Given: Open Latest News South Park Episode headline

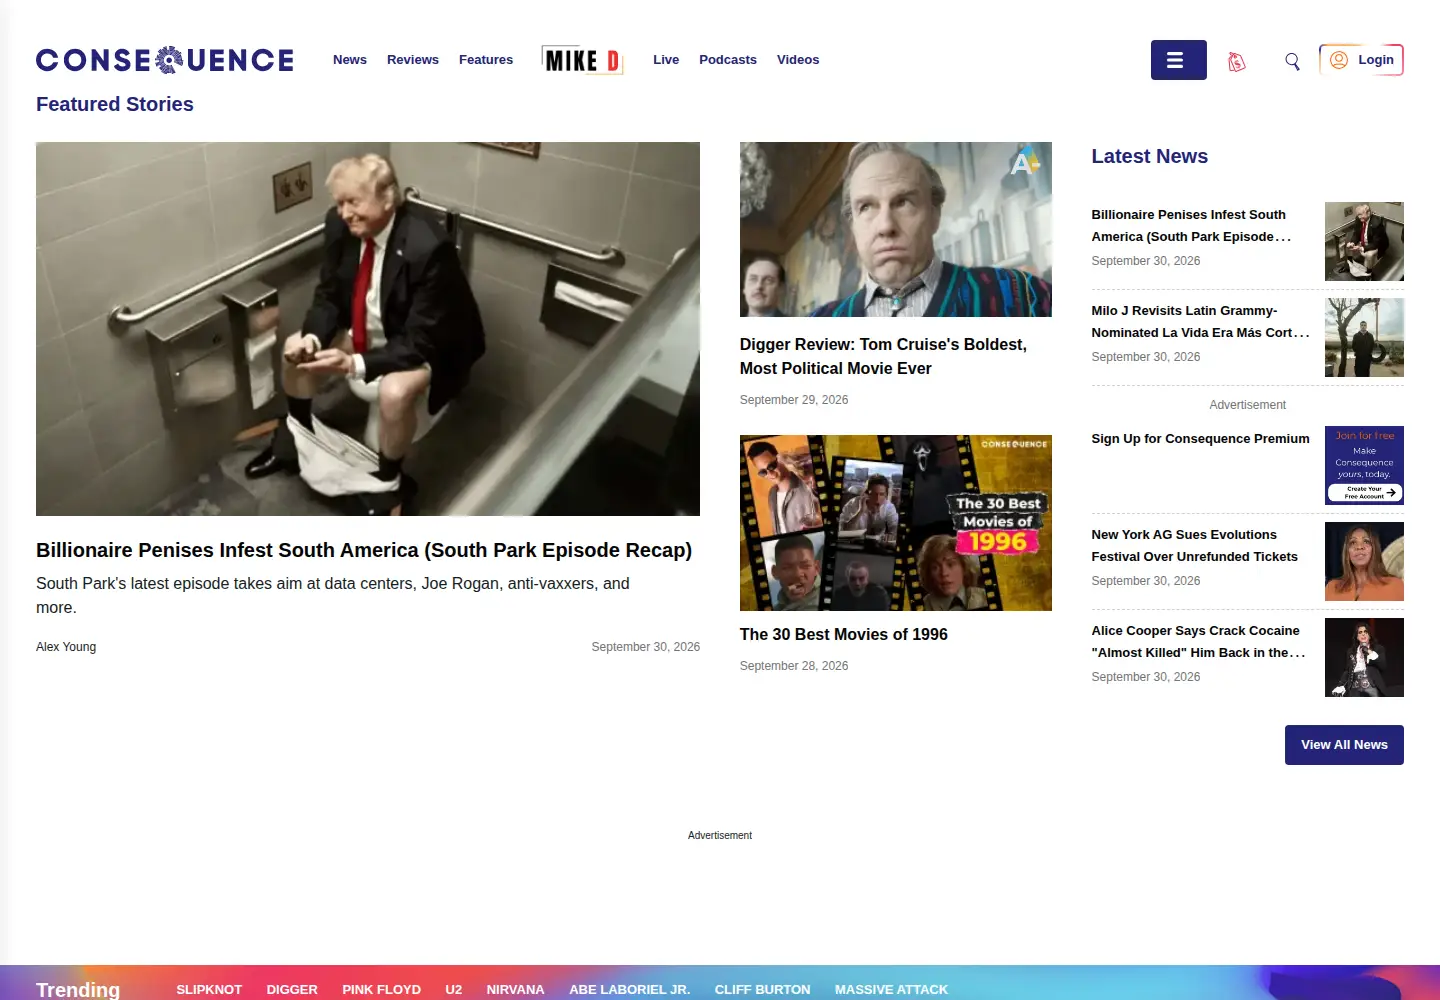Looking at the screenshot, I should [1191, 226].
